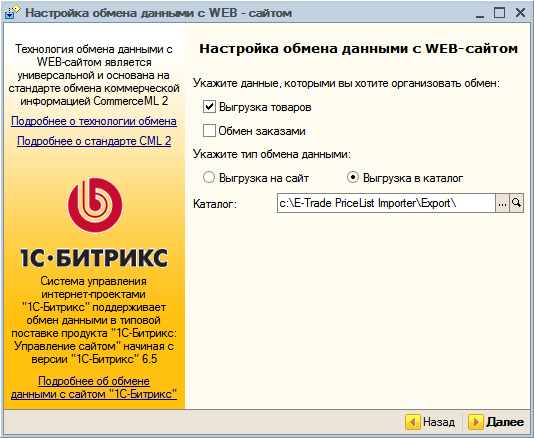This screenshot has width=534, height=438.
Task: Choose the Выгрузка в каталог radio option
Action: pyautogui.click(x=353, y=177)
